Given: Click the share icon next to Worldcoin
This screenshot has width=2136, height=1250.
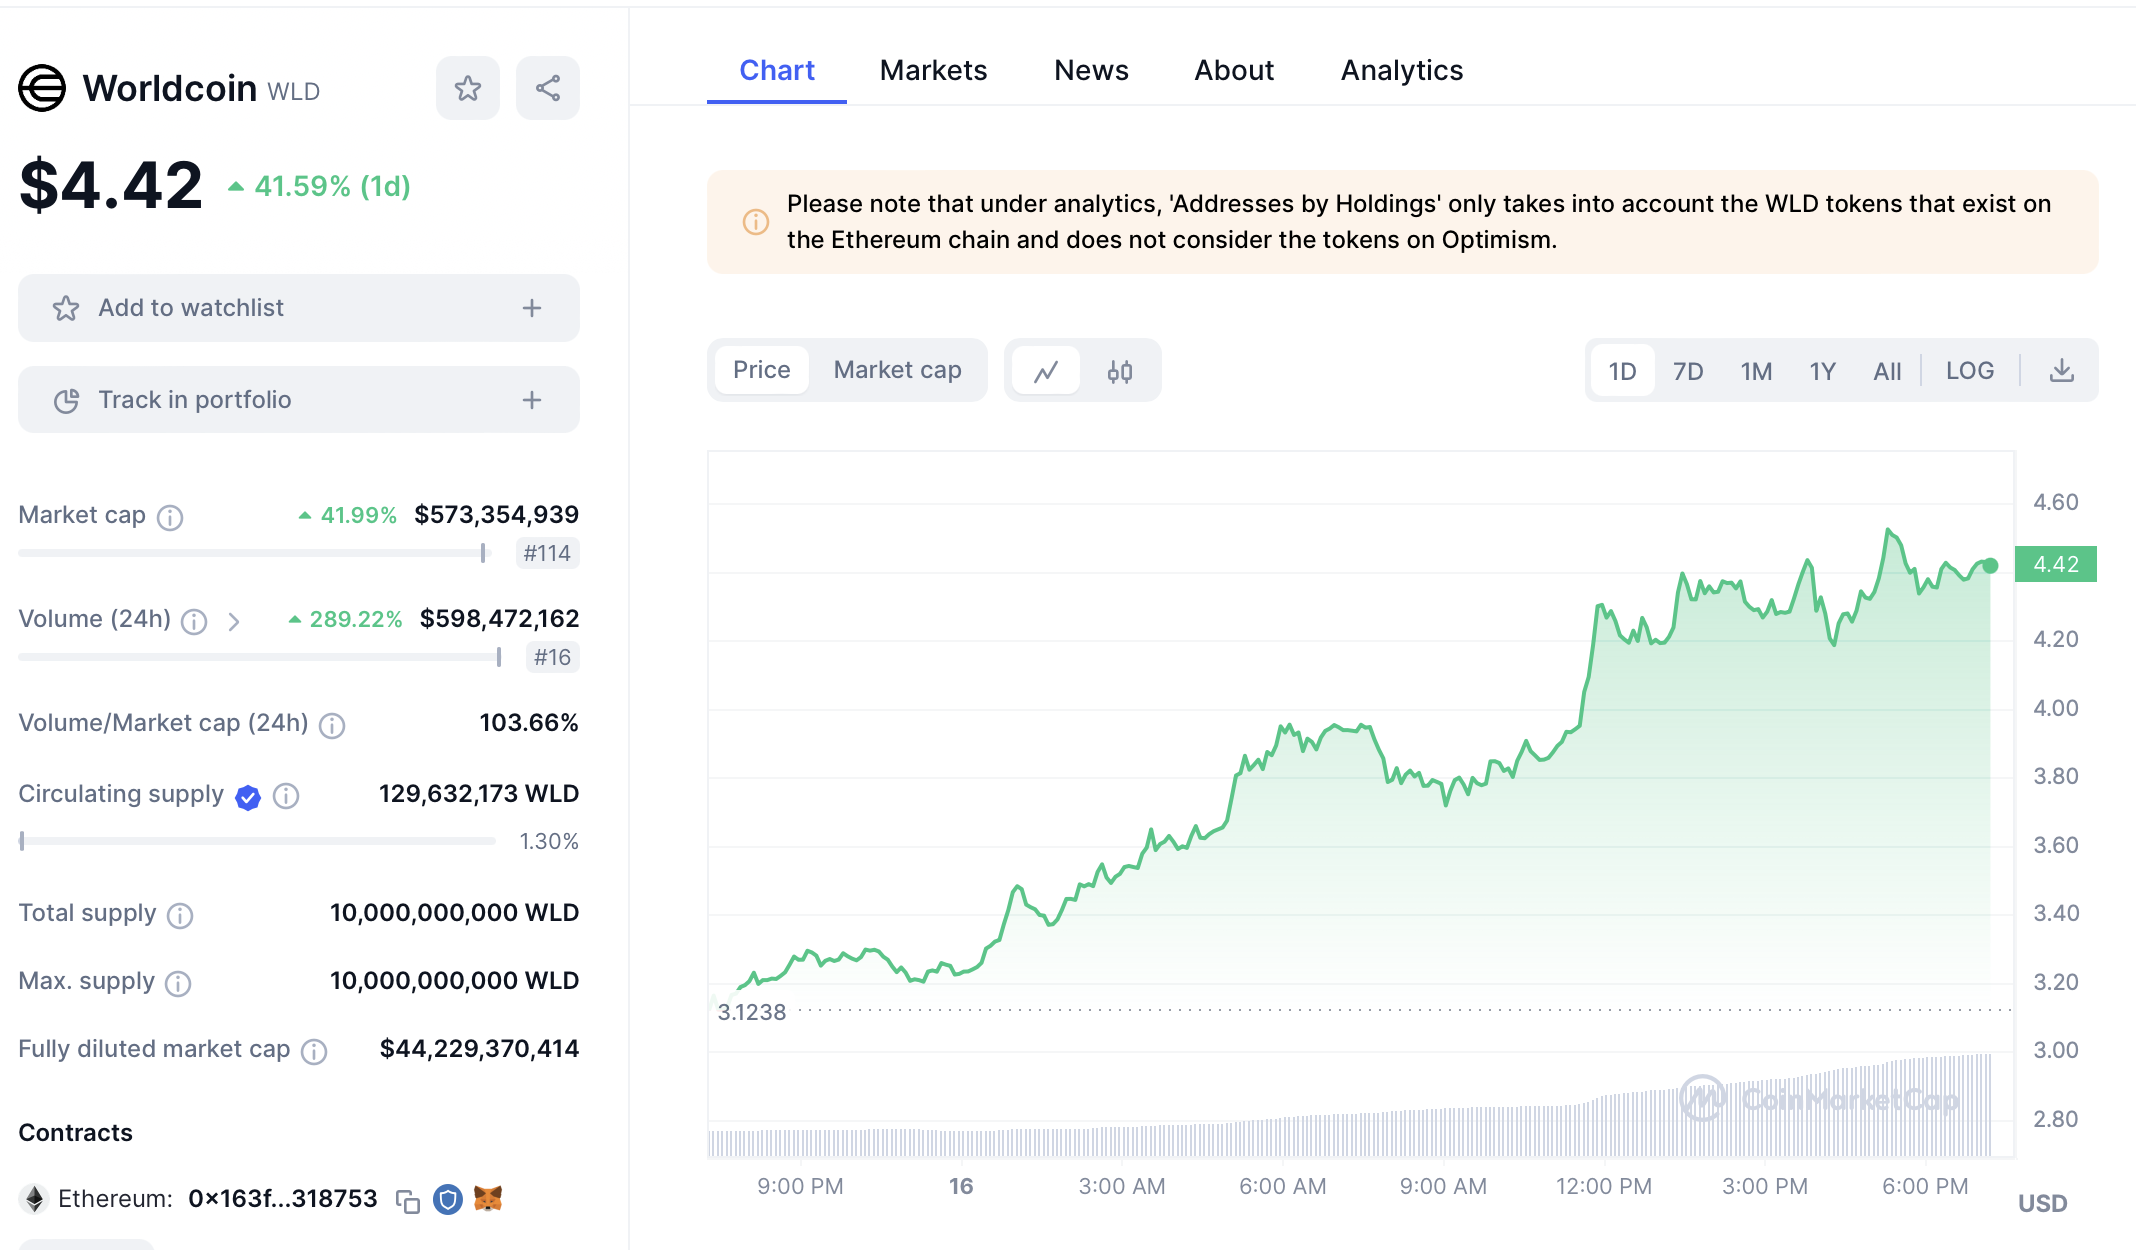Looking at the screenshot, I should [547, 88].
